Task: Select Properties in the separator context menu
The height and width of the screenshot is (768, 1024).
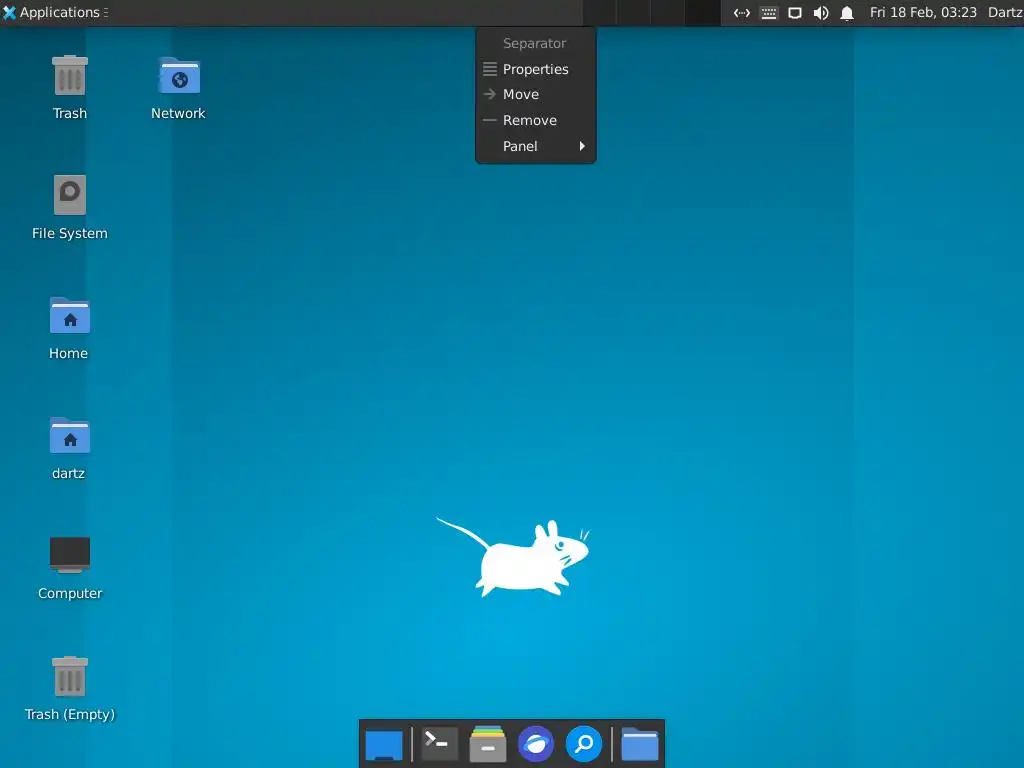Action: pyautogui.click(x=536, y=69)
